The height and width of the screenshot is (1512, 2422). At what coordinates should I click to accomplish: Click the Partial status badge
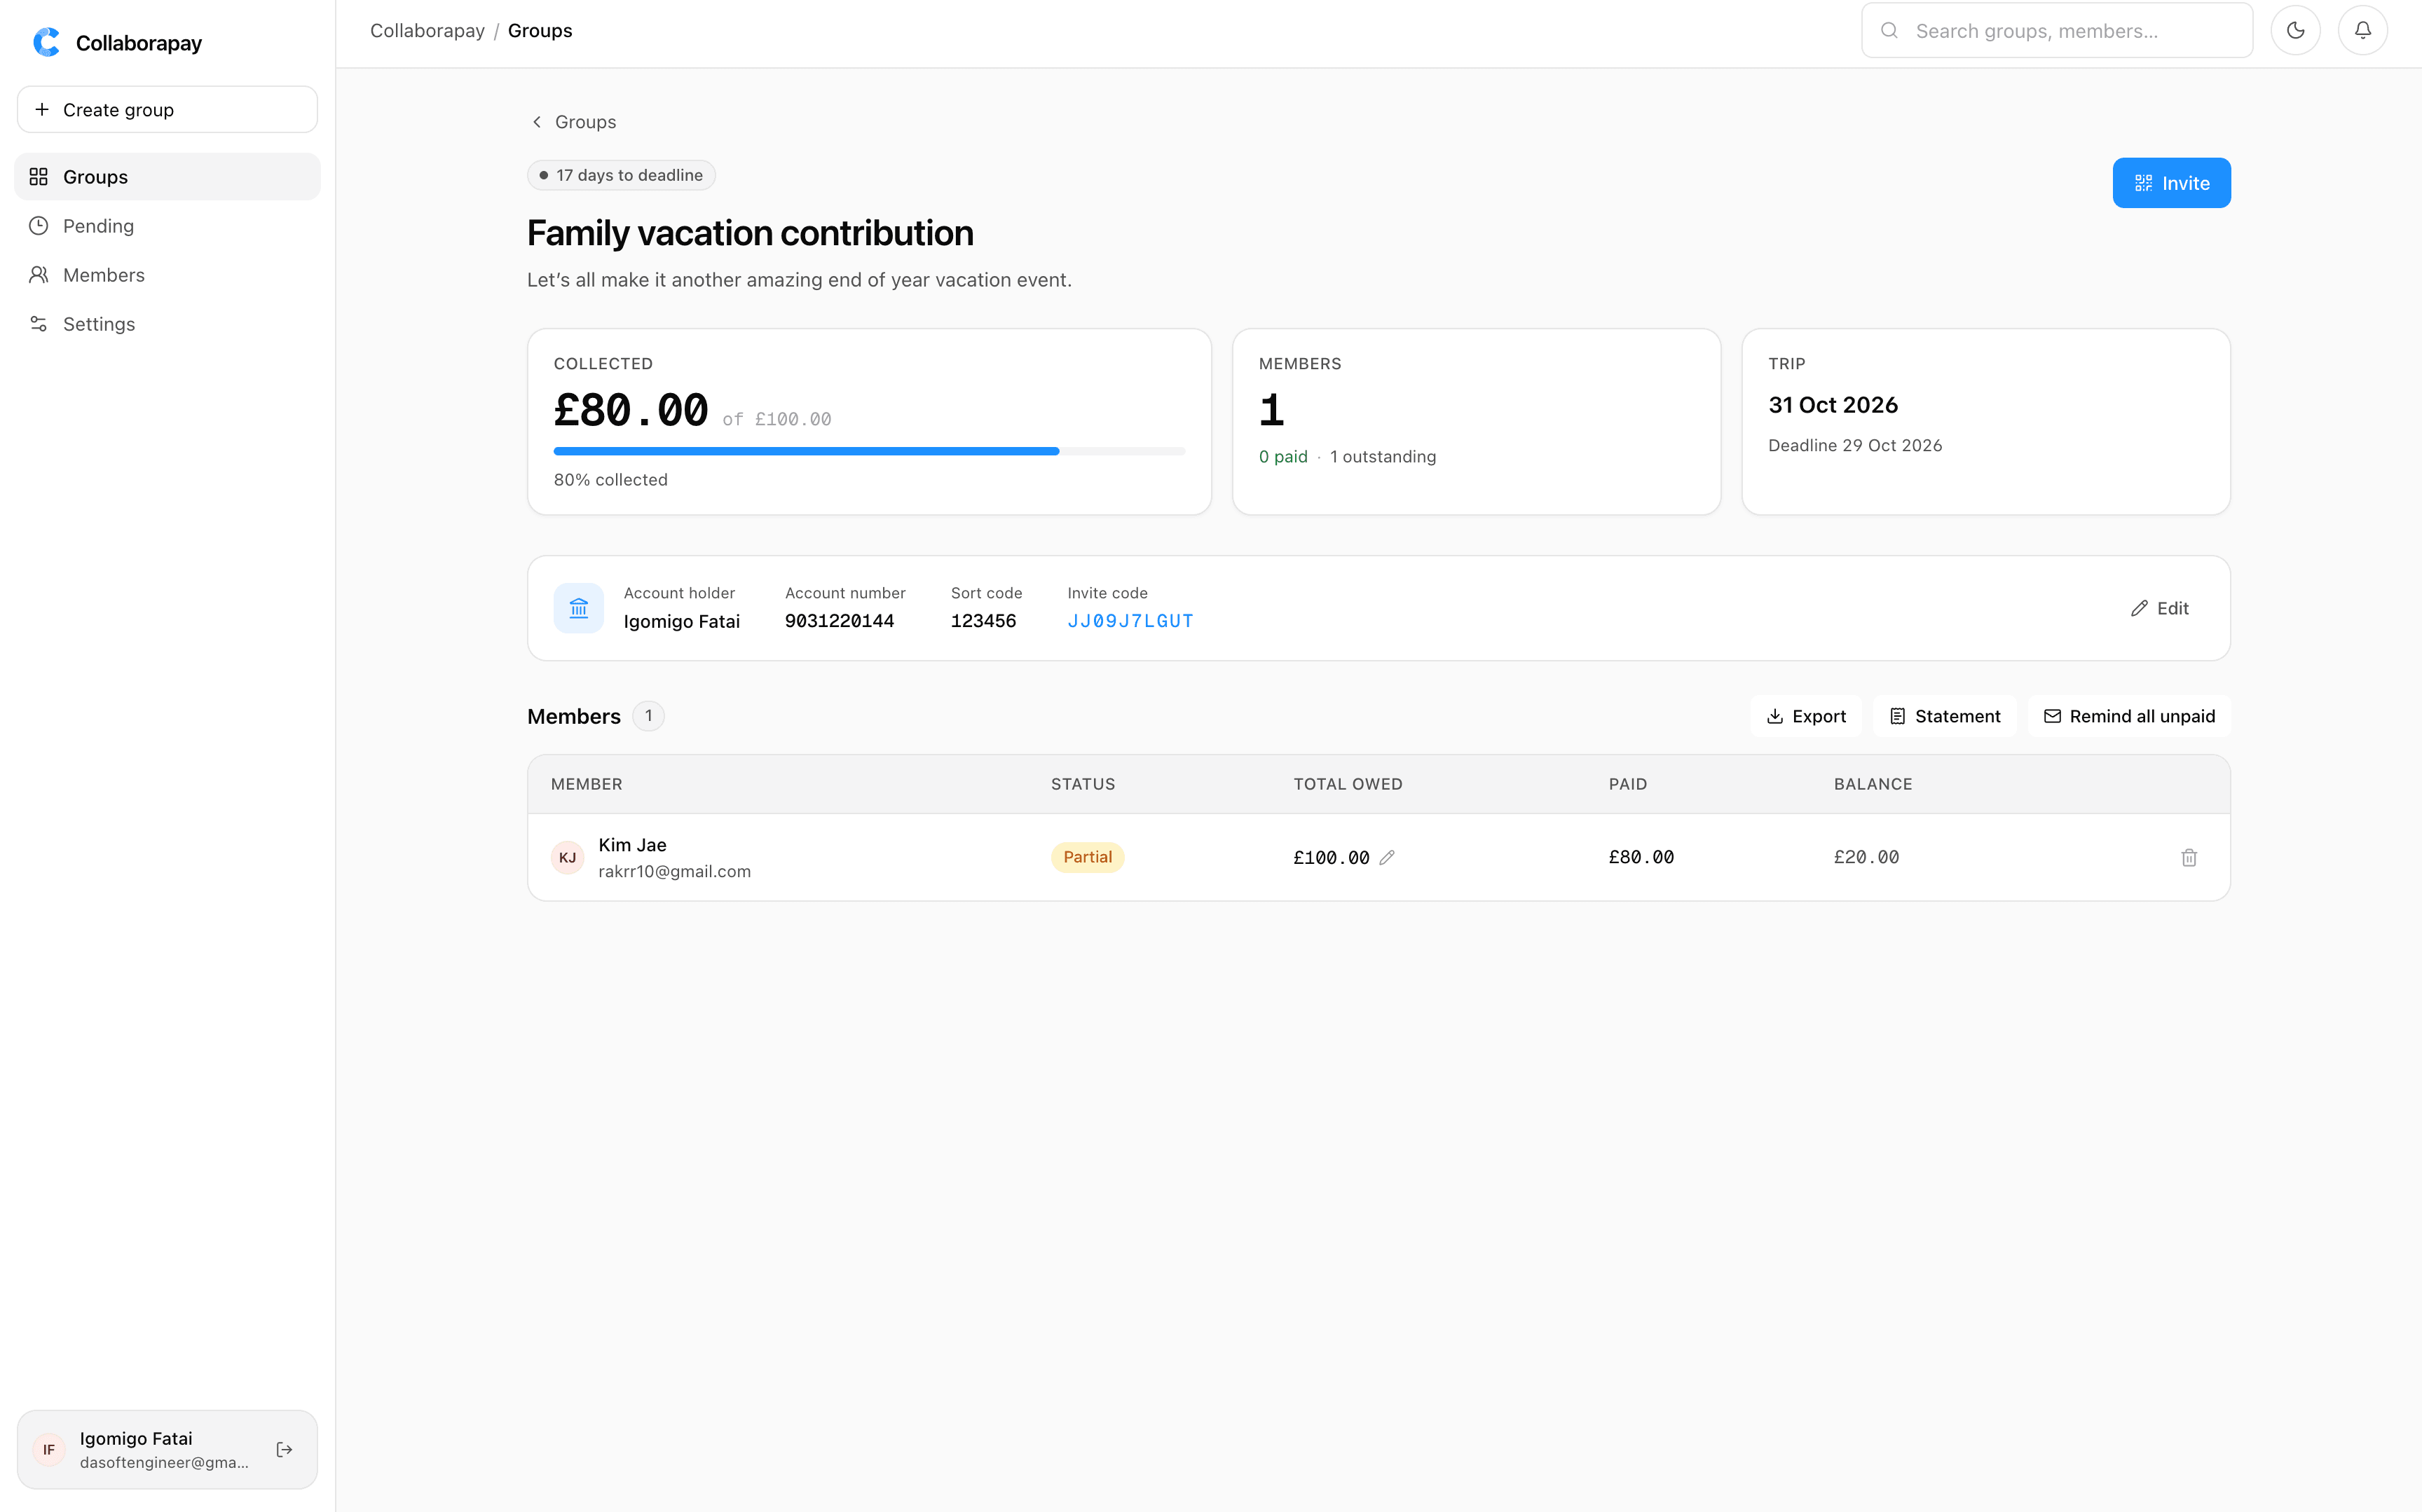[1087, 857]
